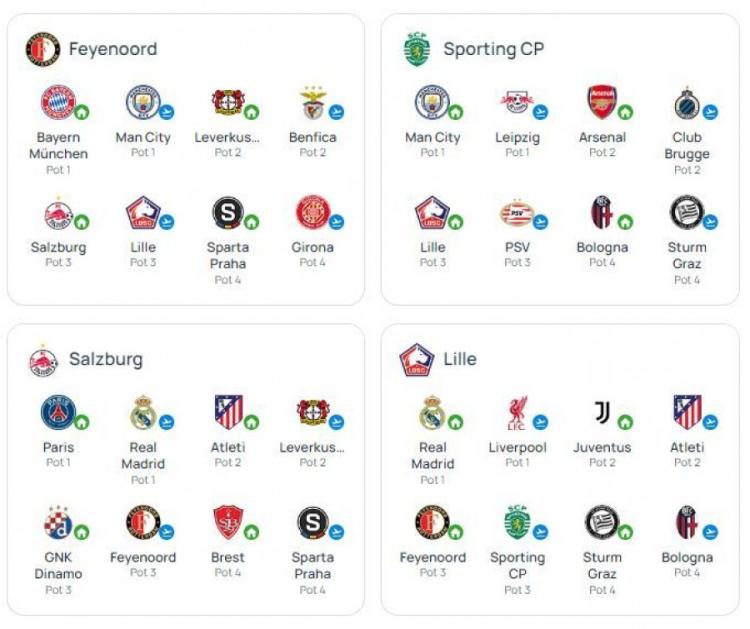
Task: Open the Feyenoord card header title
Action: pos(113,49)
